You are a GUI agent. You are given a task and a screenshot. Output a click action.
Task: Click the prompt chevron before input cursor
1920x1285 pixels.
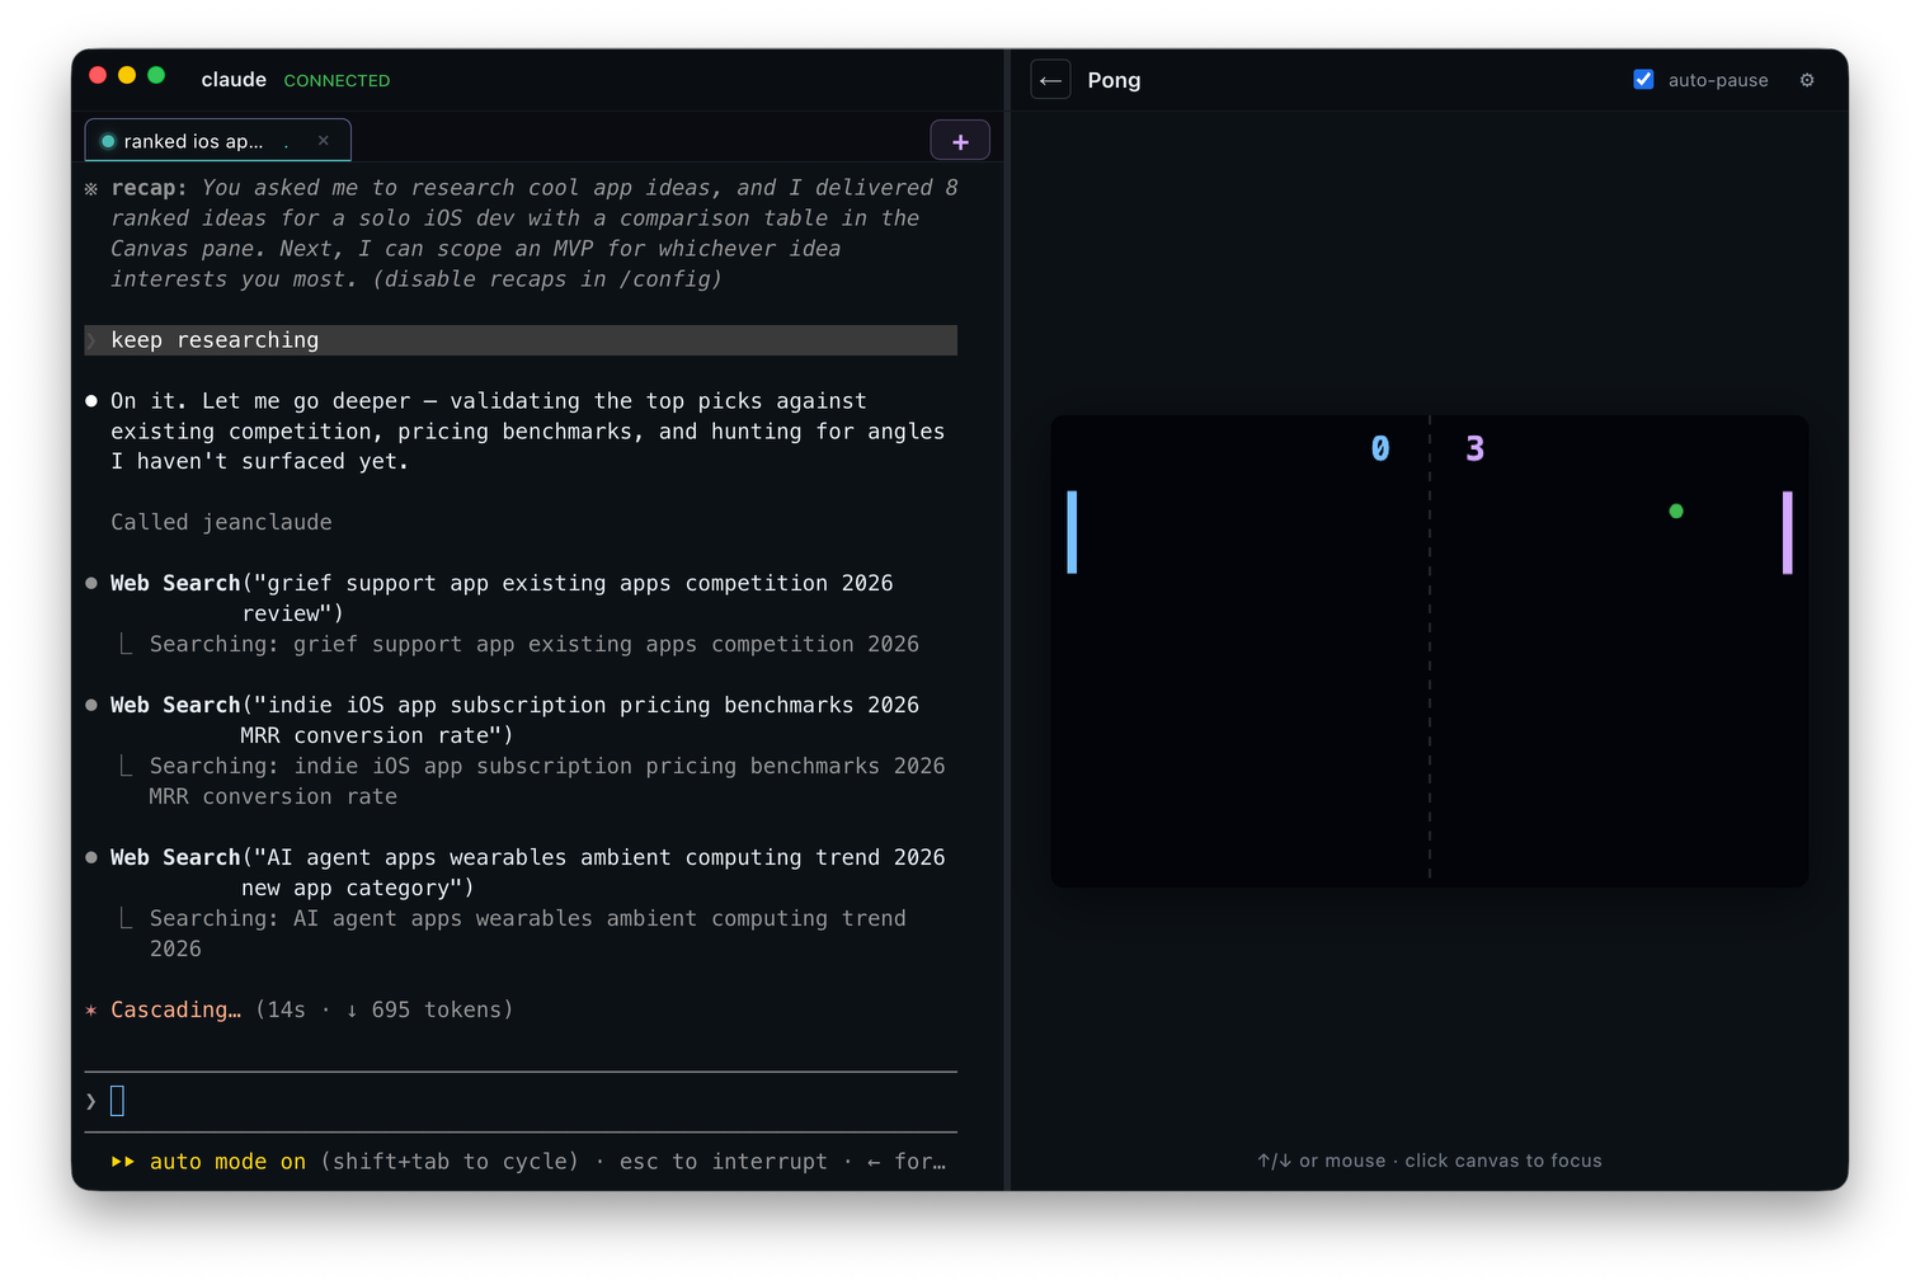click(x=91, y=1101)
